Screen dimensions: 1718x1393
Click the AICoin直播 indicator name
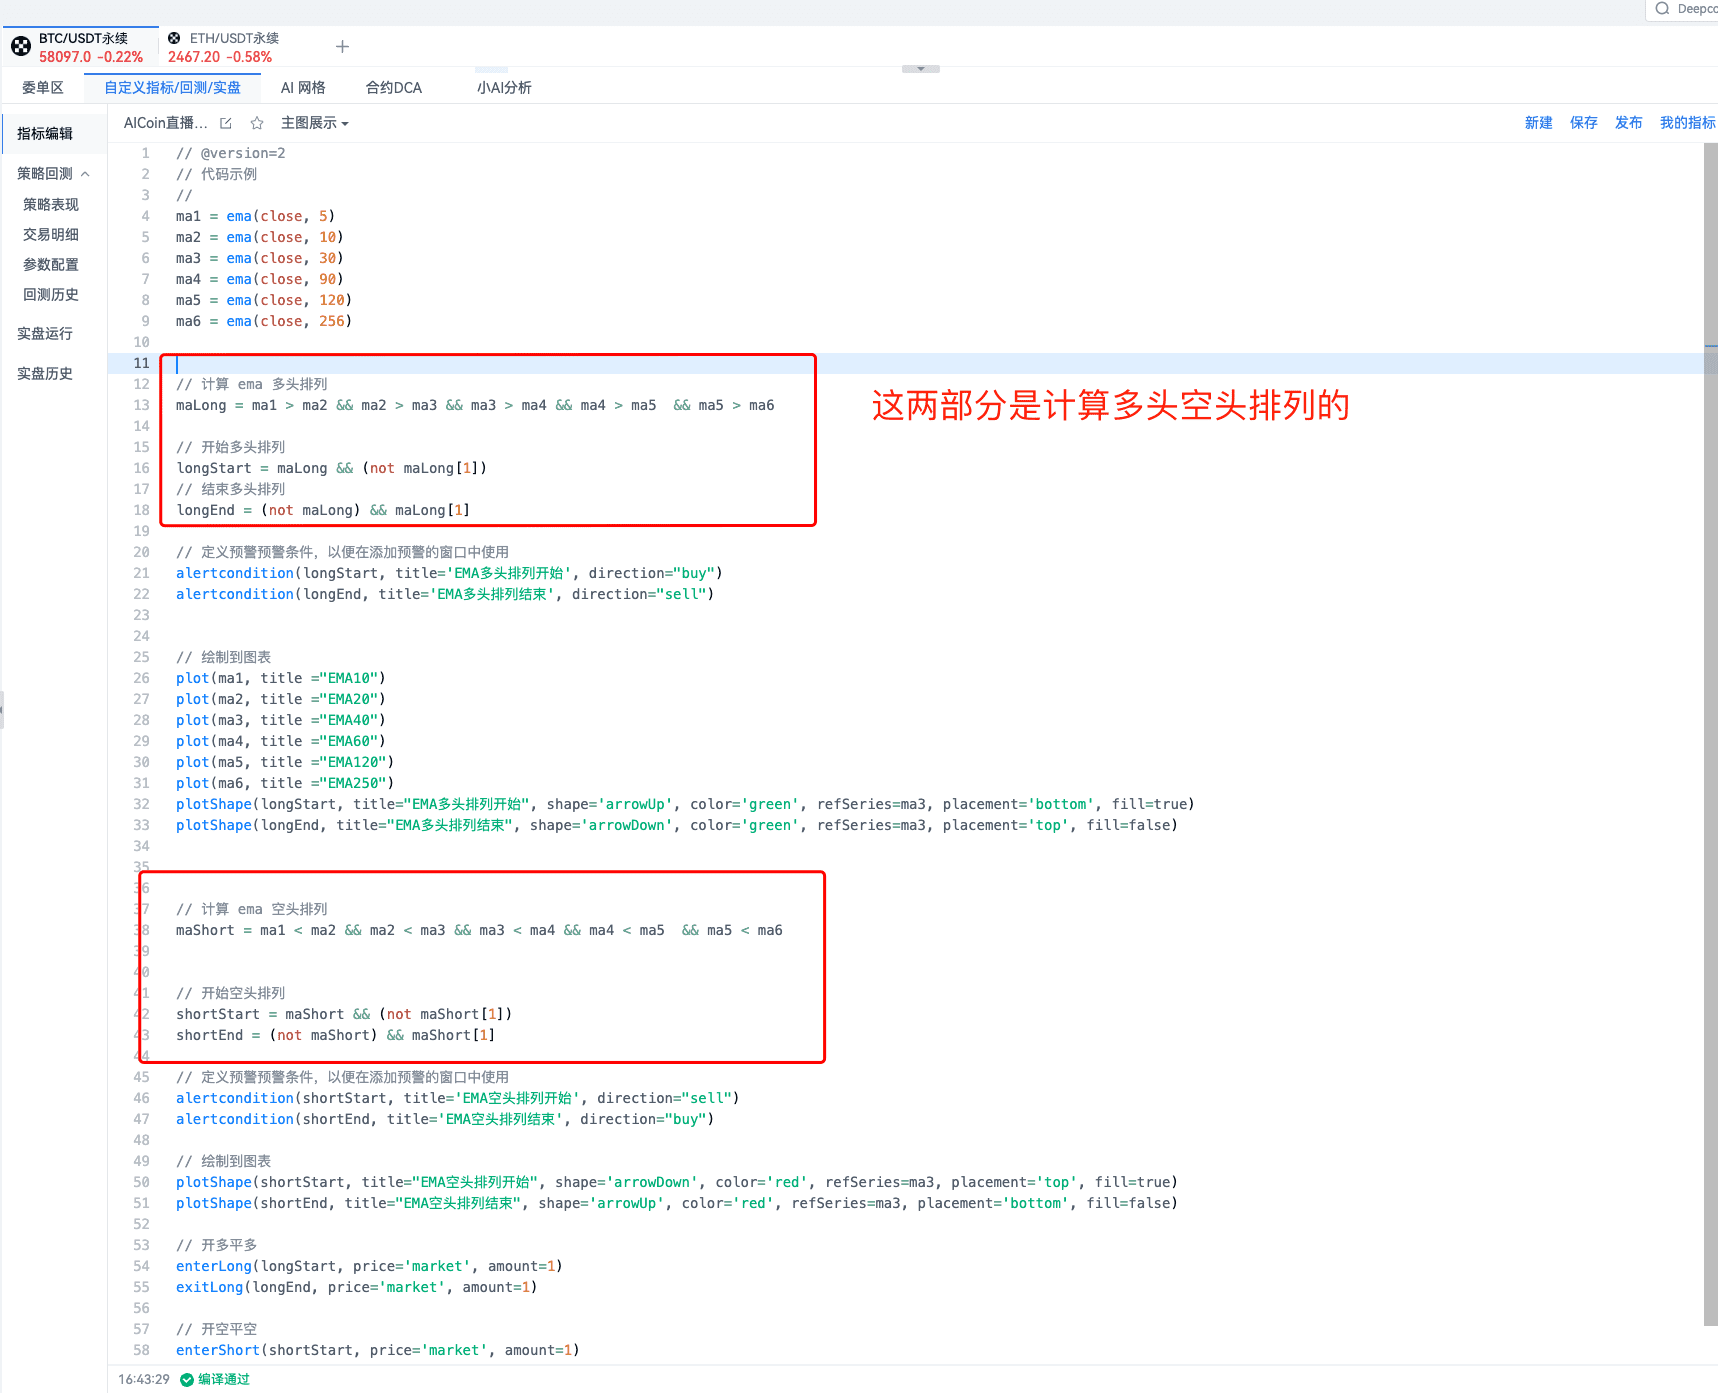[x=166, y=123]
